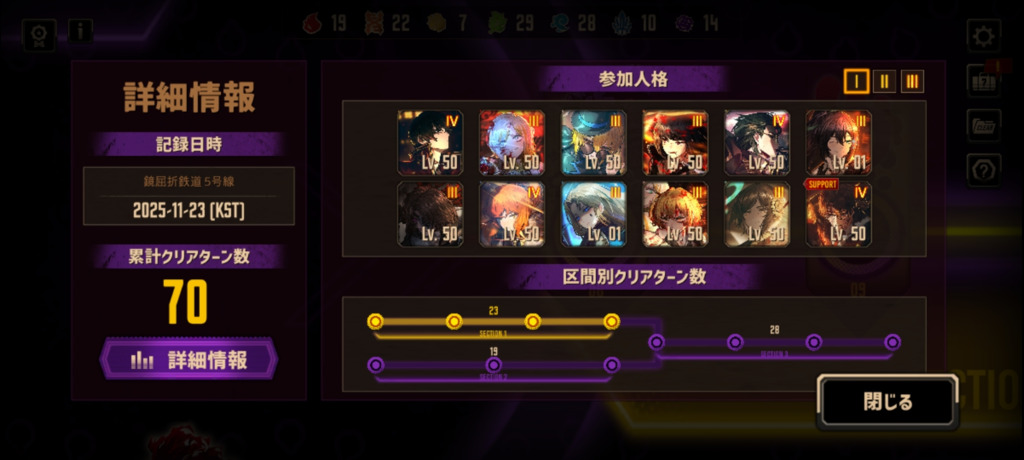Click the info 'i' icon at top left
The width and height of the screenshot is (1024, 460).
(x=80, y=31)
